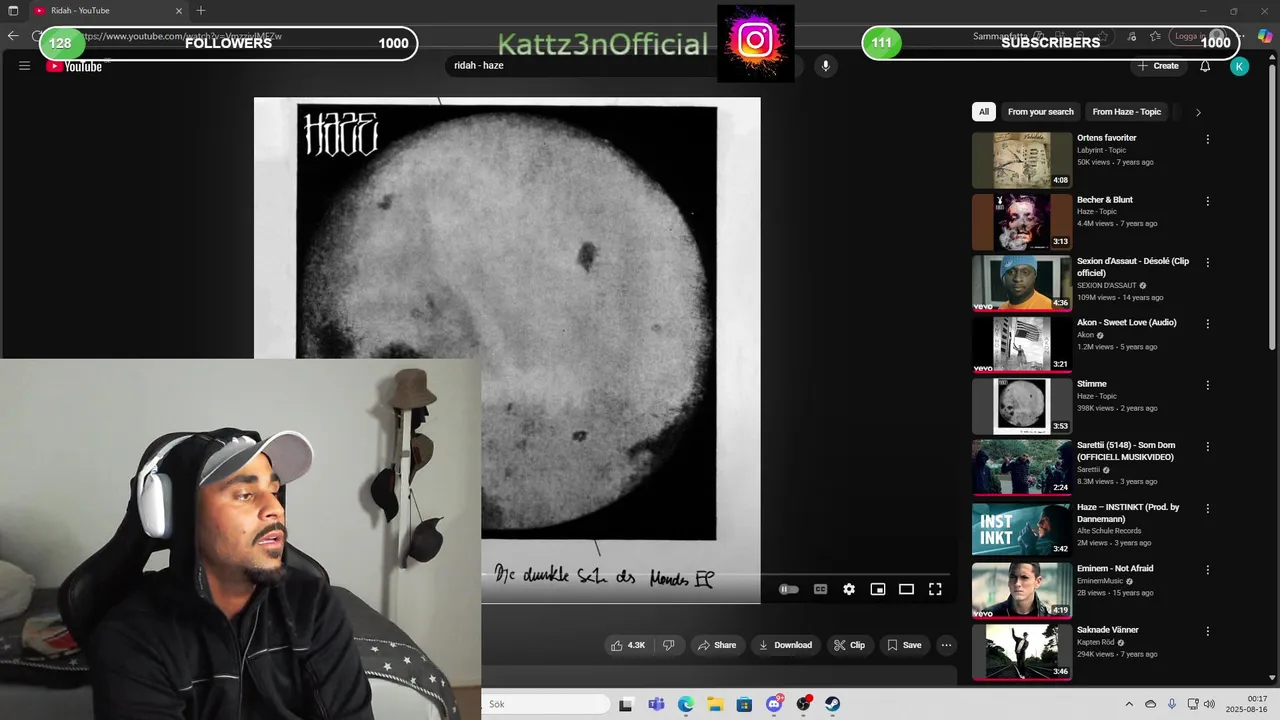
Task: Open 'Haze – INSTINKT' video title
Action: [x=1128, y=513]
